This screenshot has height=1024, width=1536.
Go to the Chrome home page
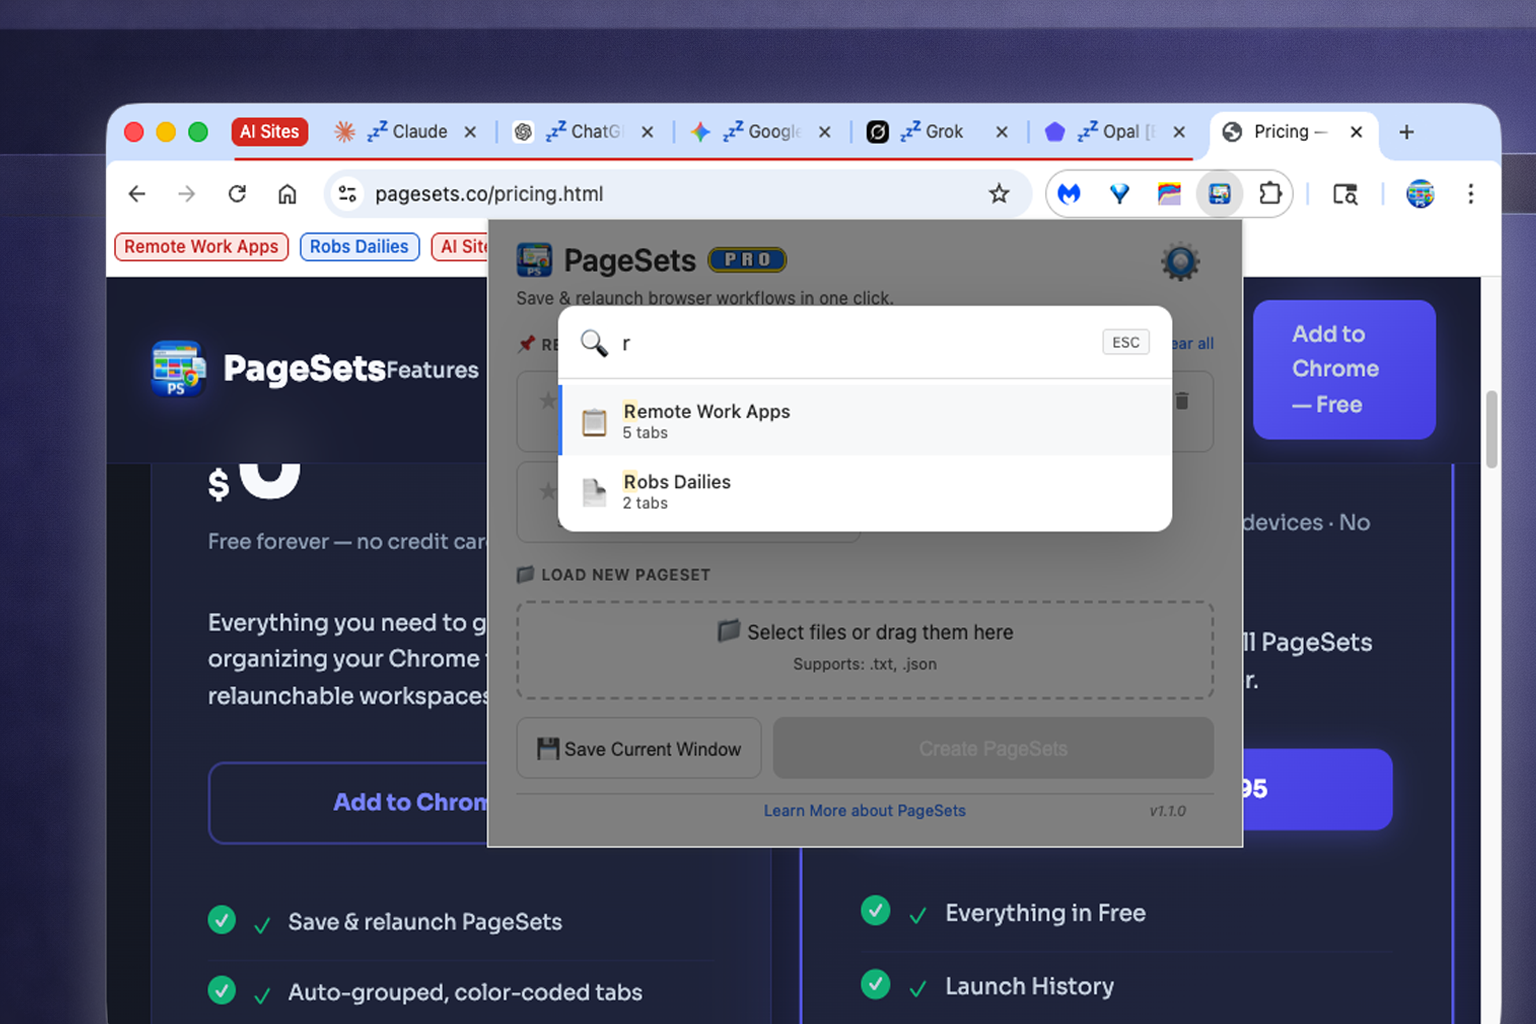[x=287, y=194]
